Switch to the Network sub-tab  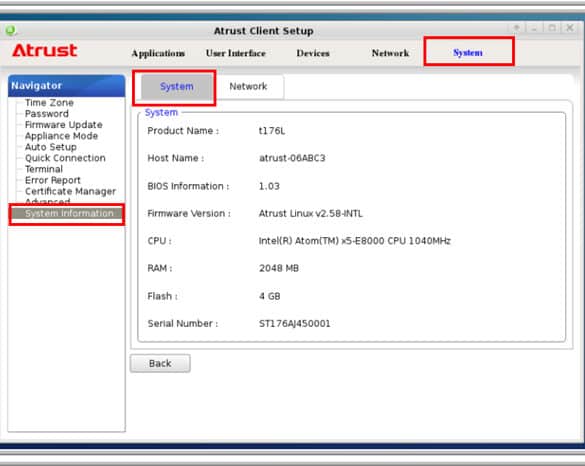(x=248, y=87)
